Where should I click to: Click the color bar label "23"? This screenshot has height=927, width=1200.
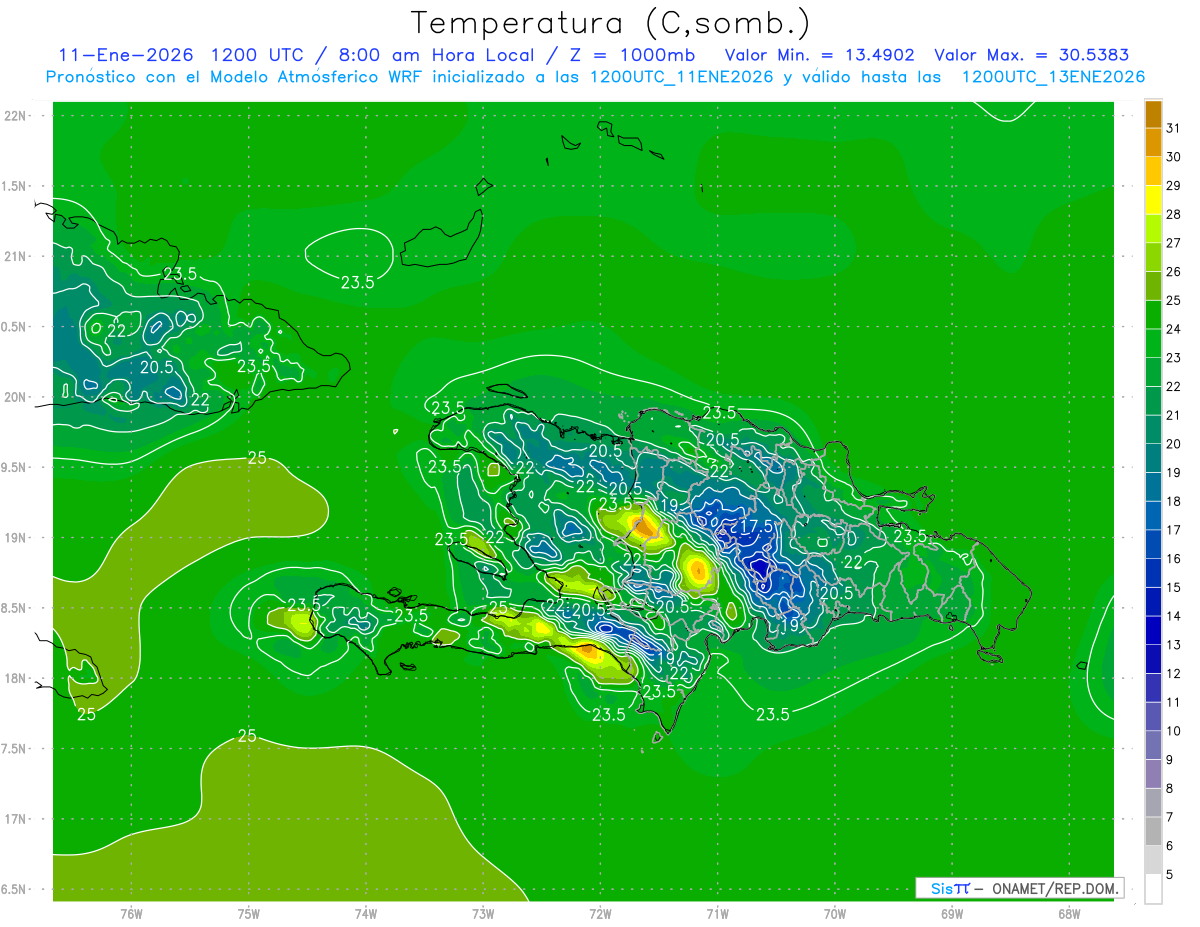tap(1173, 358)
